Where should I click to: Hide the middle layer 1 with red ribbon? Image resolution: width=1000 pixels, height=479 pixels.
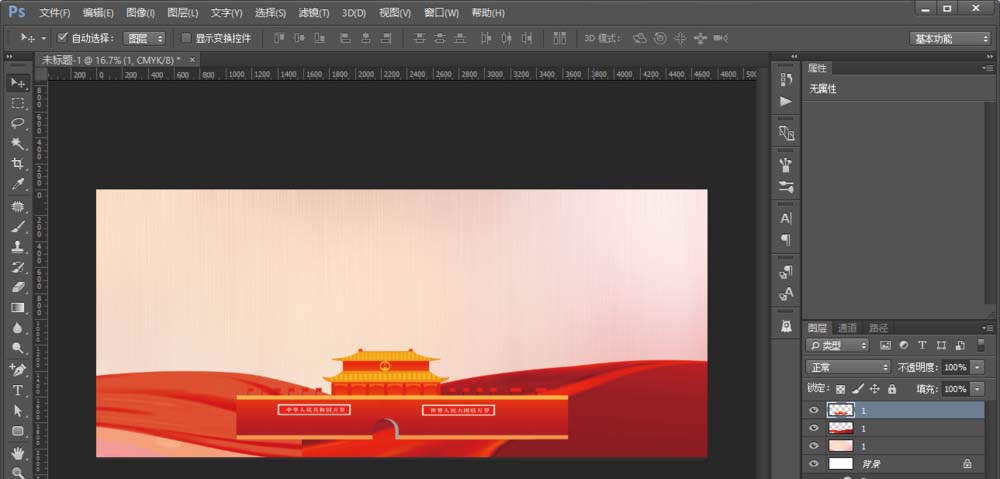pyautogui.click(x=813, y=428)
